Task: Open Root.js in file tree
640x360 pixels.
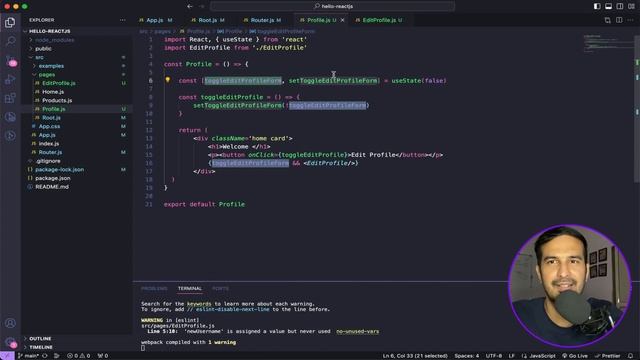Action: (76, 118)
